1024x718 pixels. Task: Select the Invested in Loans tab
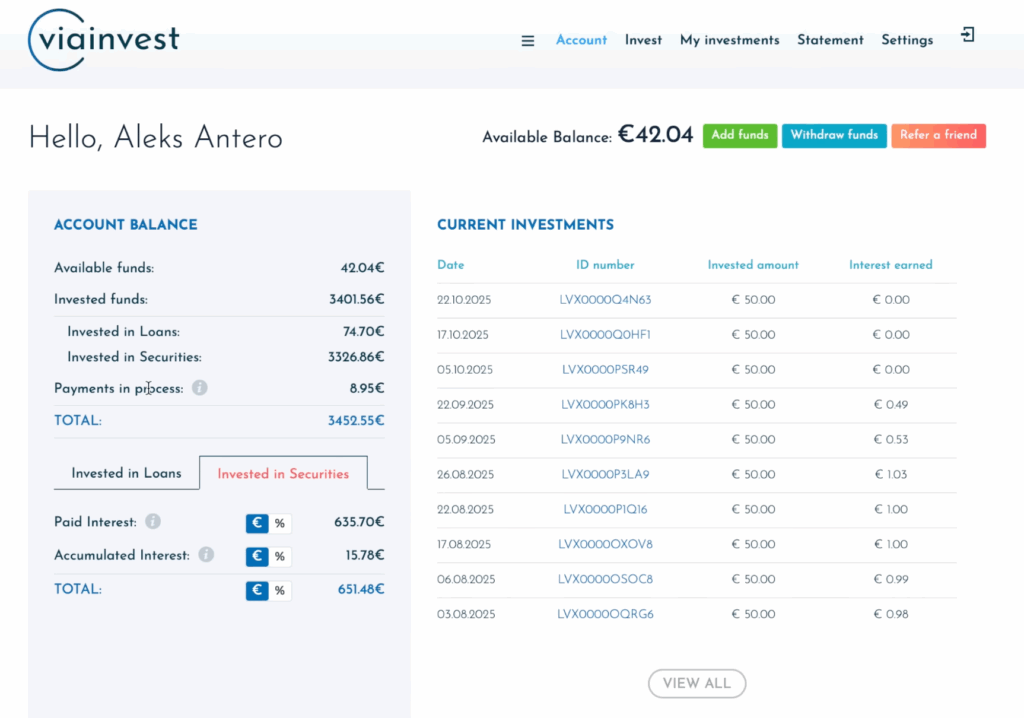pos(126,473)
